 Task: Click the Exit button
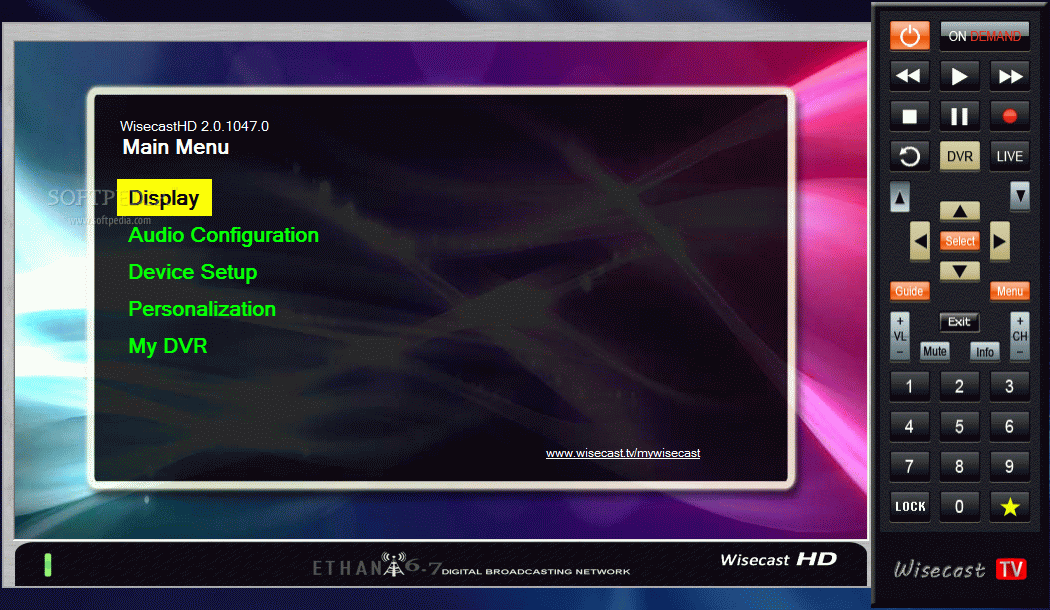[960, 322]
